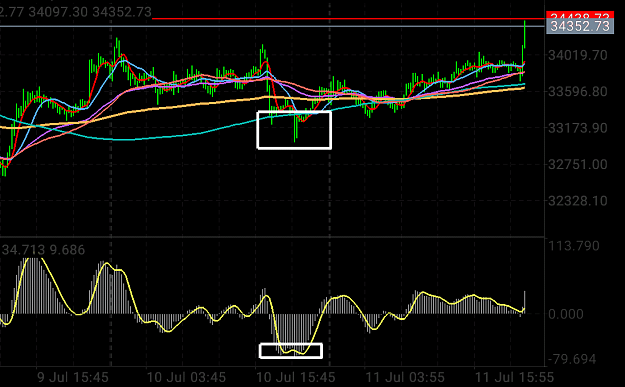Select the red horizontal price level line
Viewport: 625px width, 387px height.
click(348, 18)
